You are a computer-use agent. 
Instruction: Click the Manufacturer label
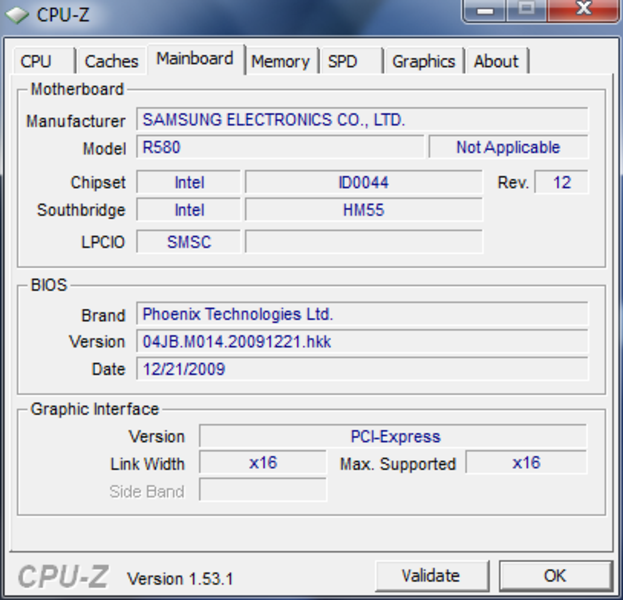[75, 121]
